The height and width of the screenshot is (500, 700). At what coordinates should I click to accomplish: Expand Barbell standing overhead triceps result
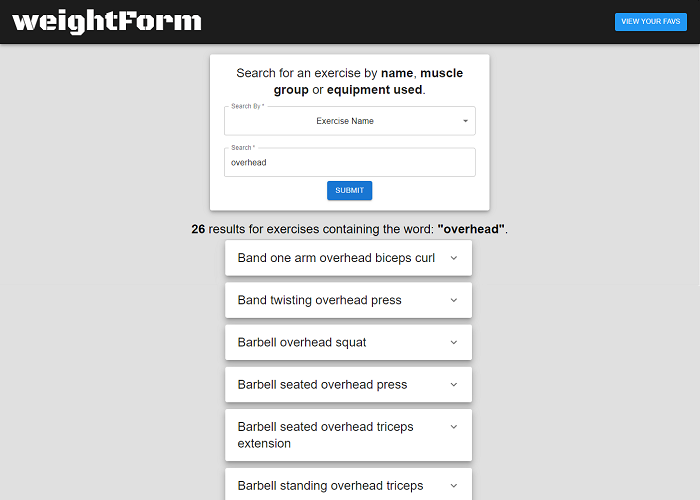tap(330, 486)
